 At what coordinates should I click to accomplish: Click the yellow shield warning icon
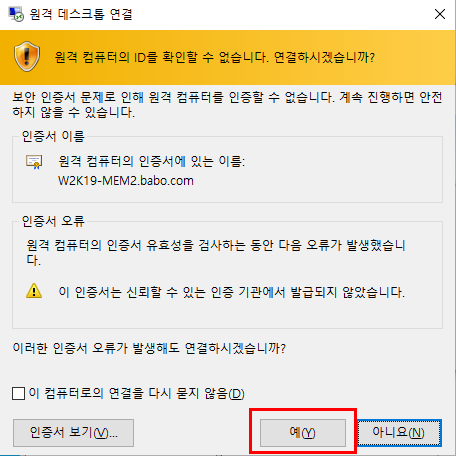click(27, 56)
